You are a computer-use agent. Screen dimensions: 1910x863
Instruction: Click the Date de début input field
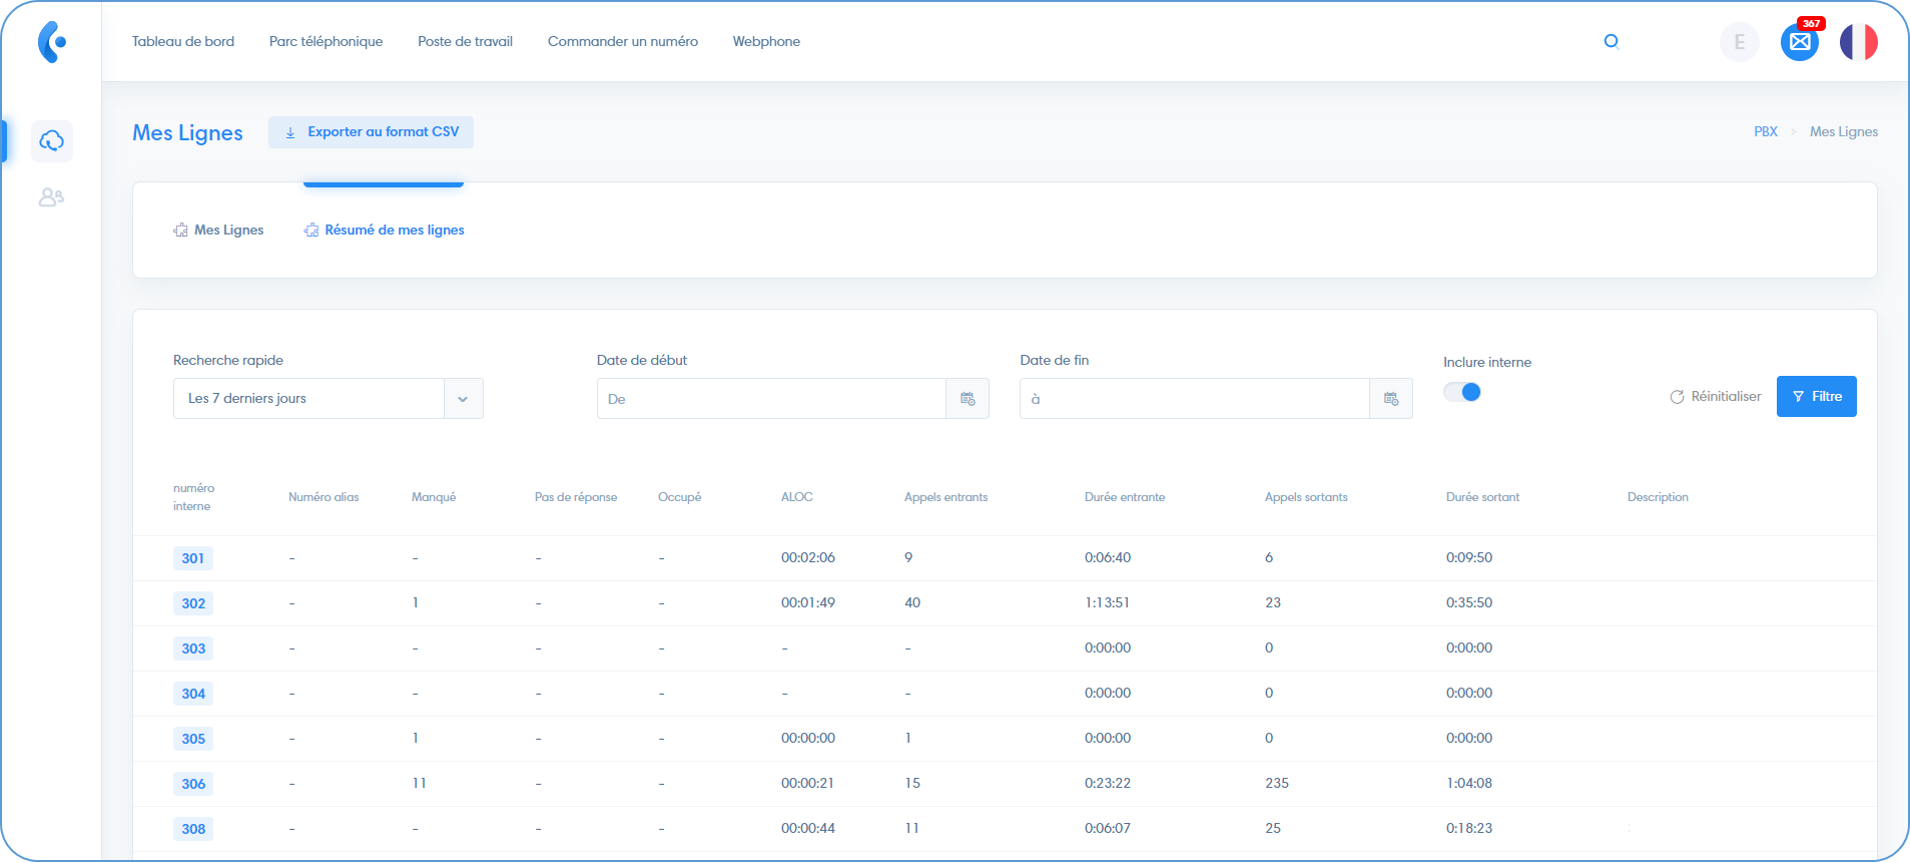click(x=771, y=399)
